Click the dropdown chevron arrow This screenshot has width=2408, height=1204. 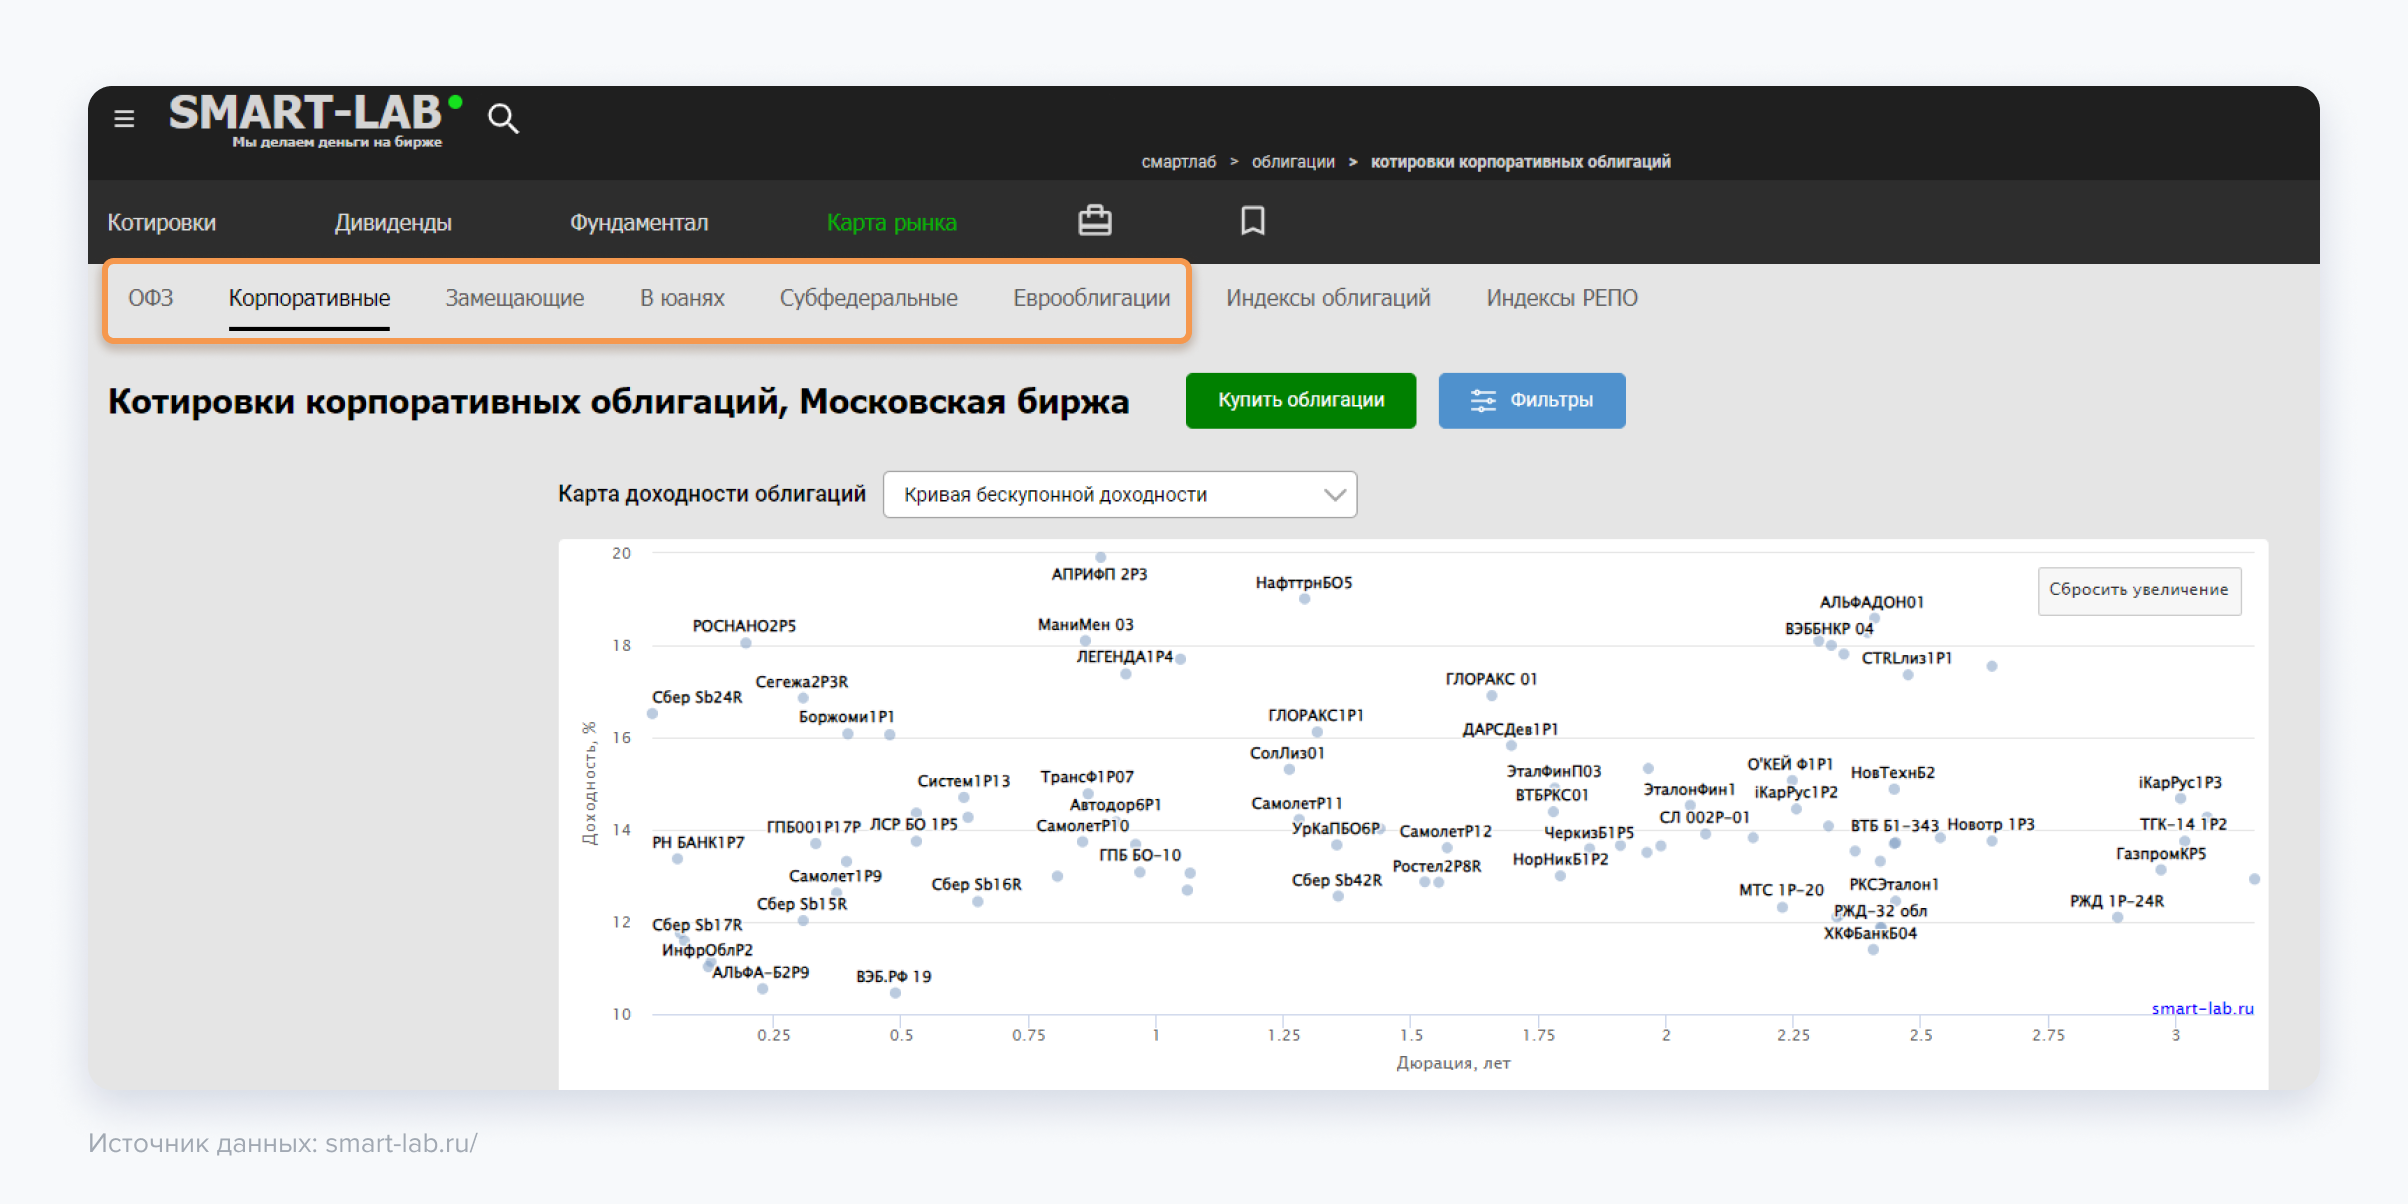pos(1334,495)
